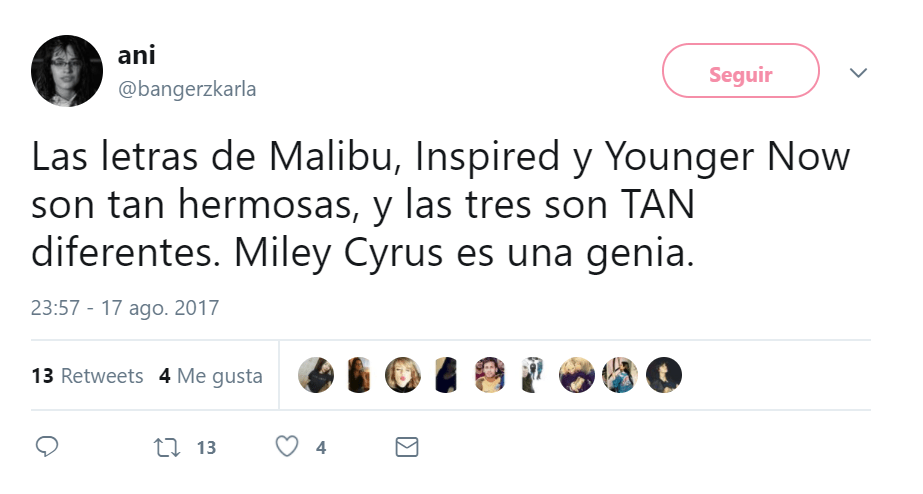This screenshot has height=494, width=923.
Task: View the 4 Me gusta list
Action: (211, 376)
